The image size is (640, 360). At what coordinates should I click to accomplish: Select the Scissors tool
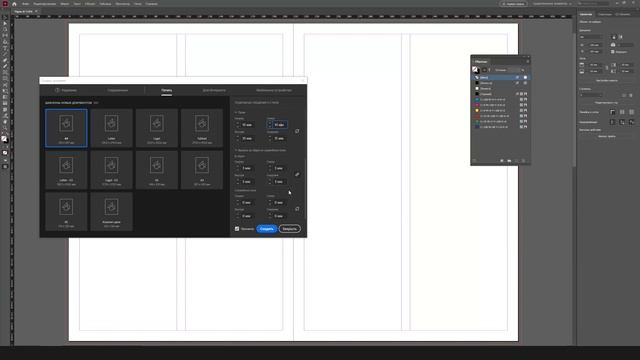click(x=5, y=85)
